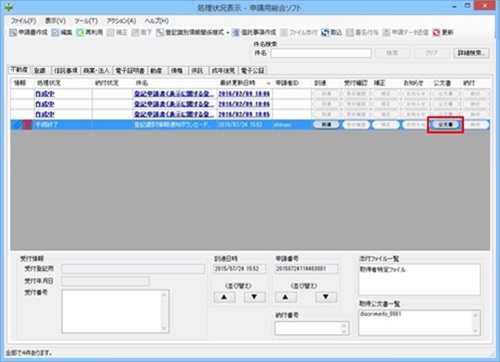Click the 受付番号 text area
The width and height of the screenshot is (500, 362).
pos(112,311)
